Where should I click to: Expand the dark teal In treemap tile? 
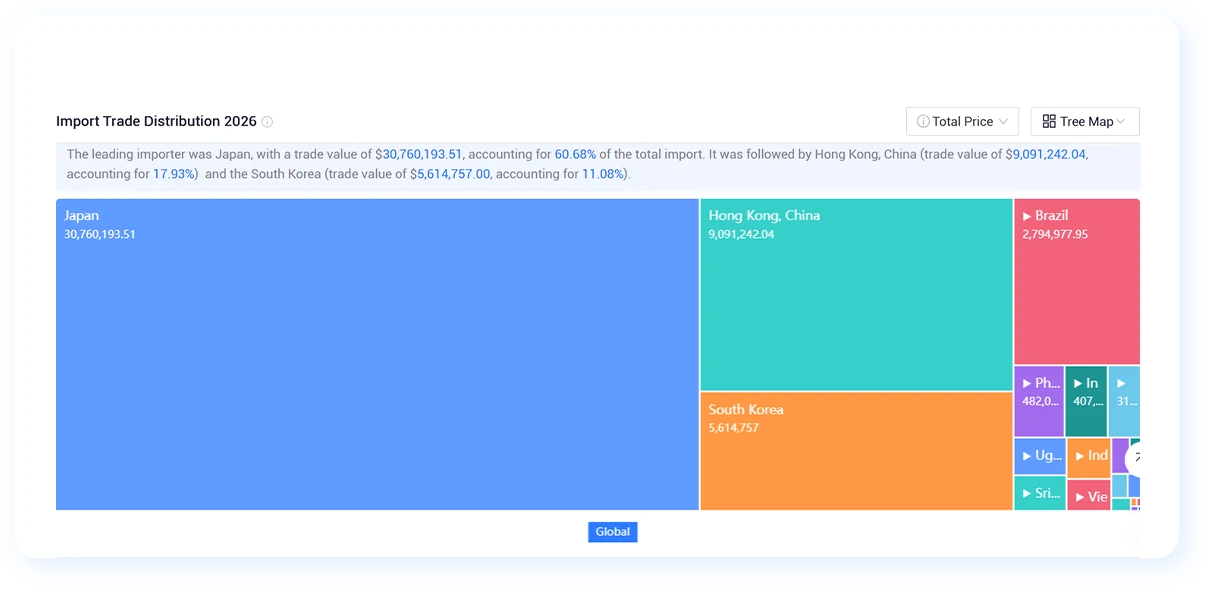click(x=1086, y=401)
